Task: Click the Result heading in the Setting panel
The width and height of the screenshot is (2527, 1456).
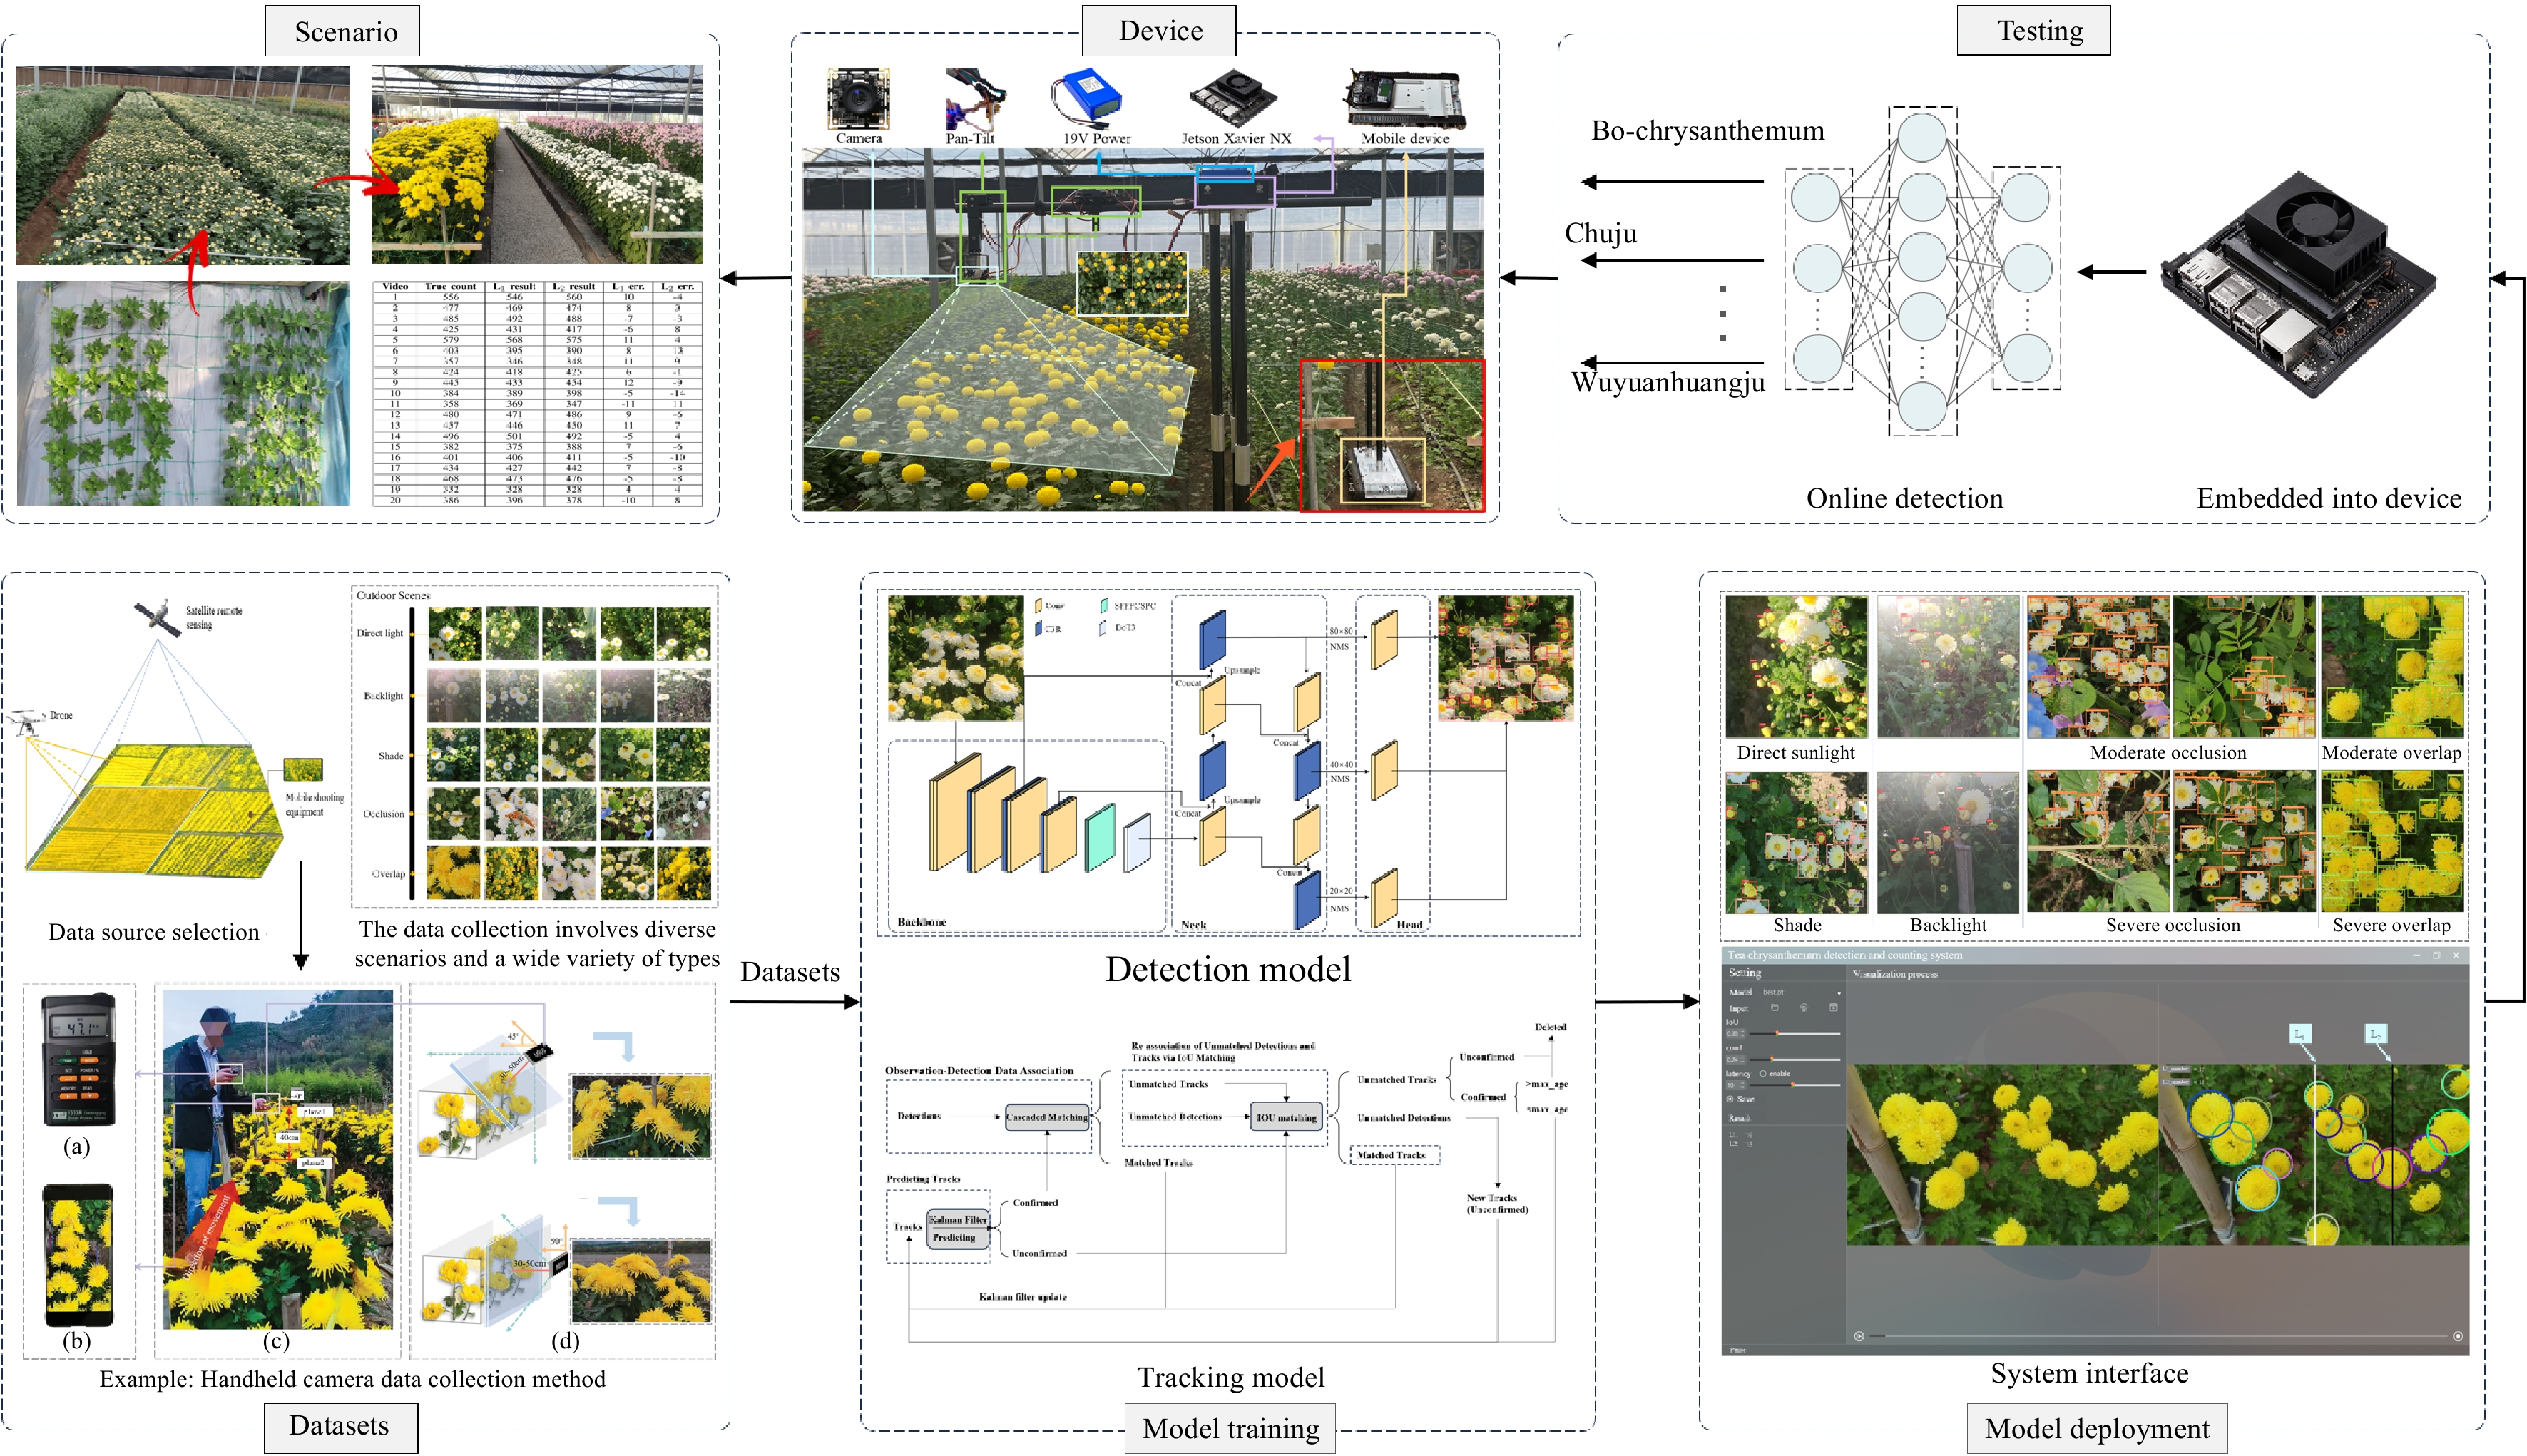Action: (1740, 1118)
